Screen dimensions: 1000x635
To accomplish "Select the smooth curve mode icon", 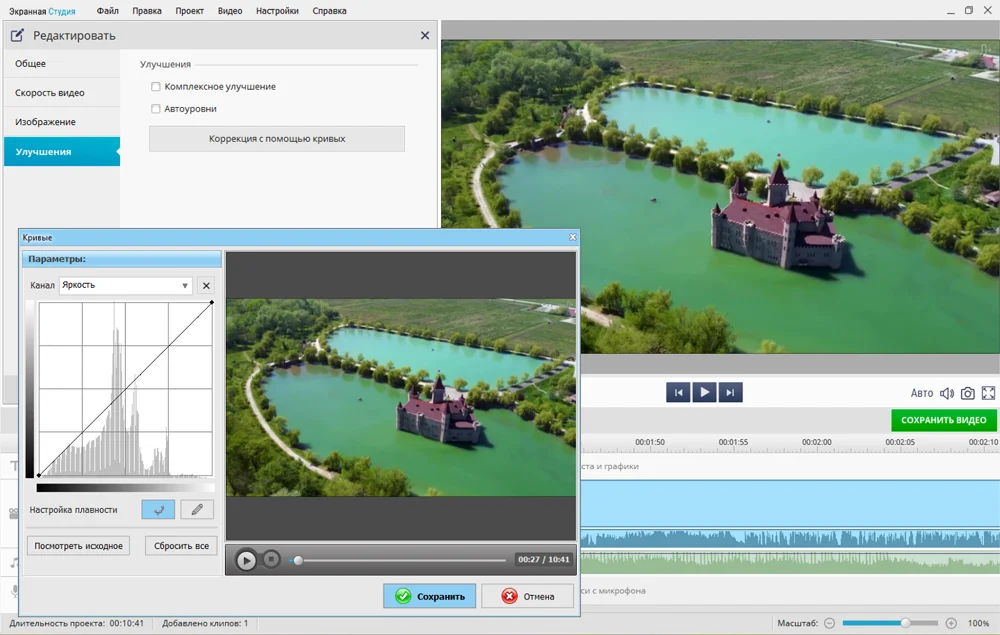I will pos(158,510).
